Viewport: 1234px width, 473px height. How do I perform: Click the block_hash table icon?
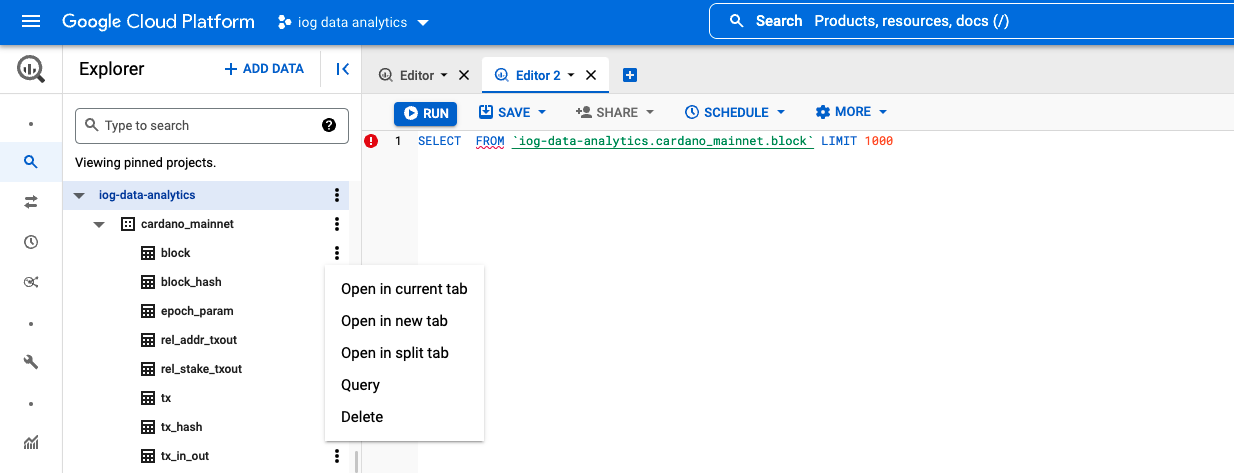point(148,282)
